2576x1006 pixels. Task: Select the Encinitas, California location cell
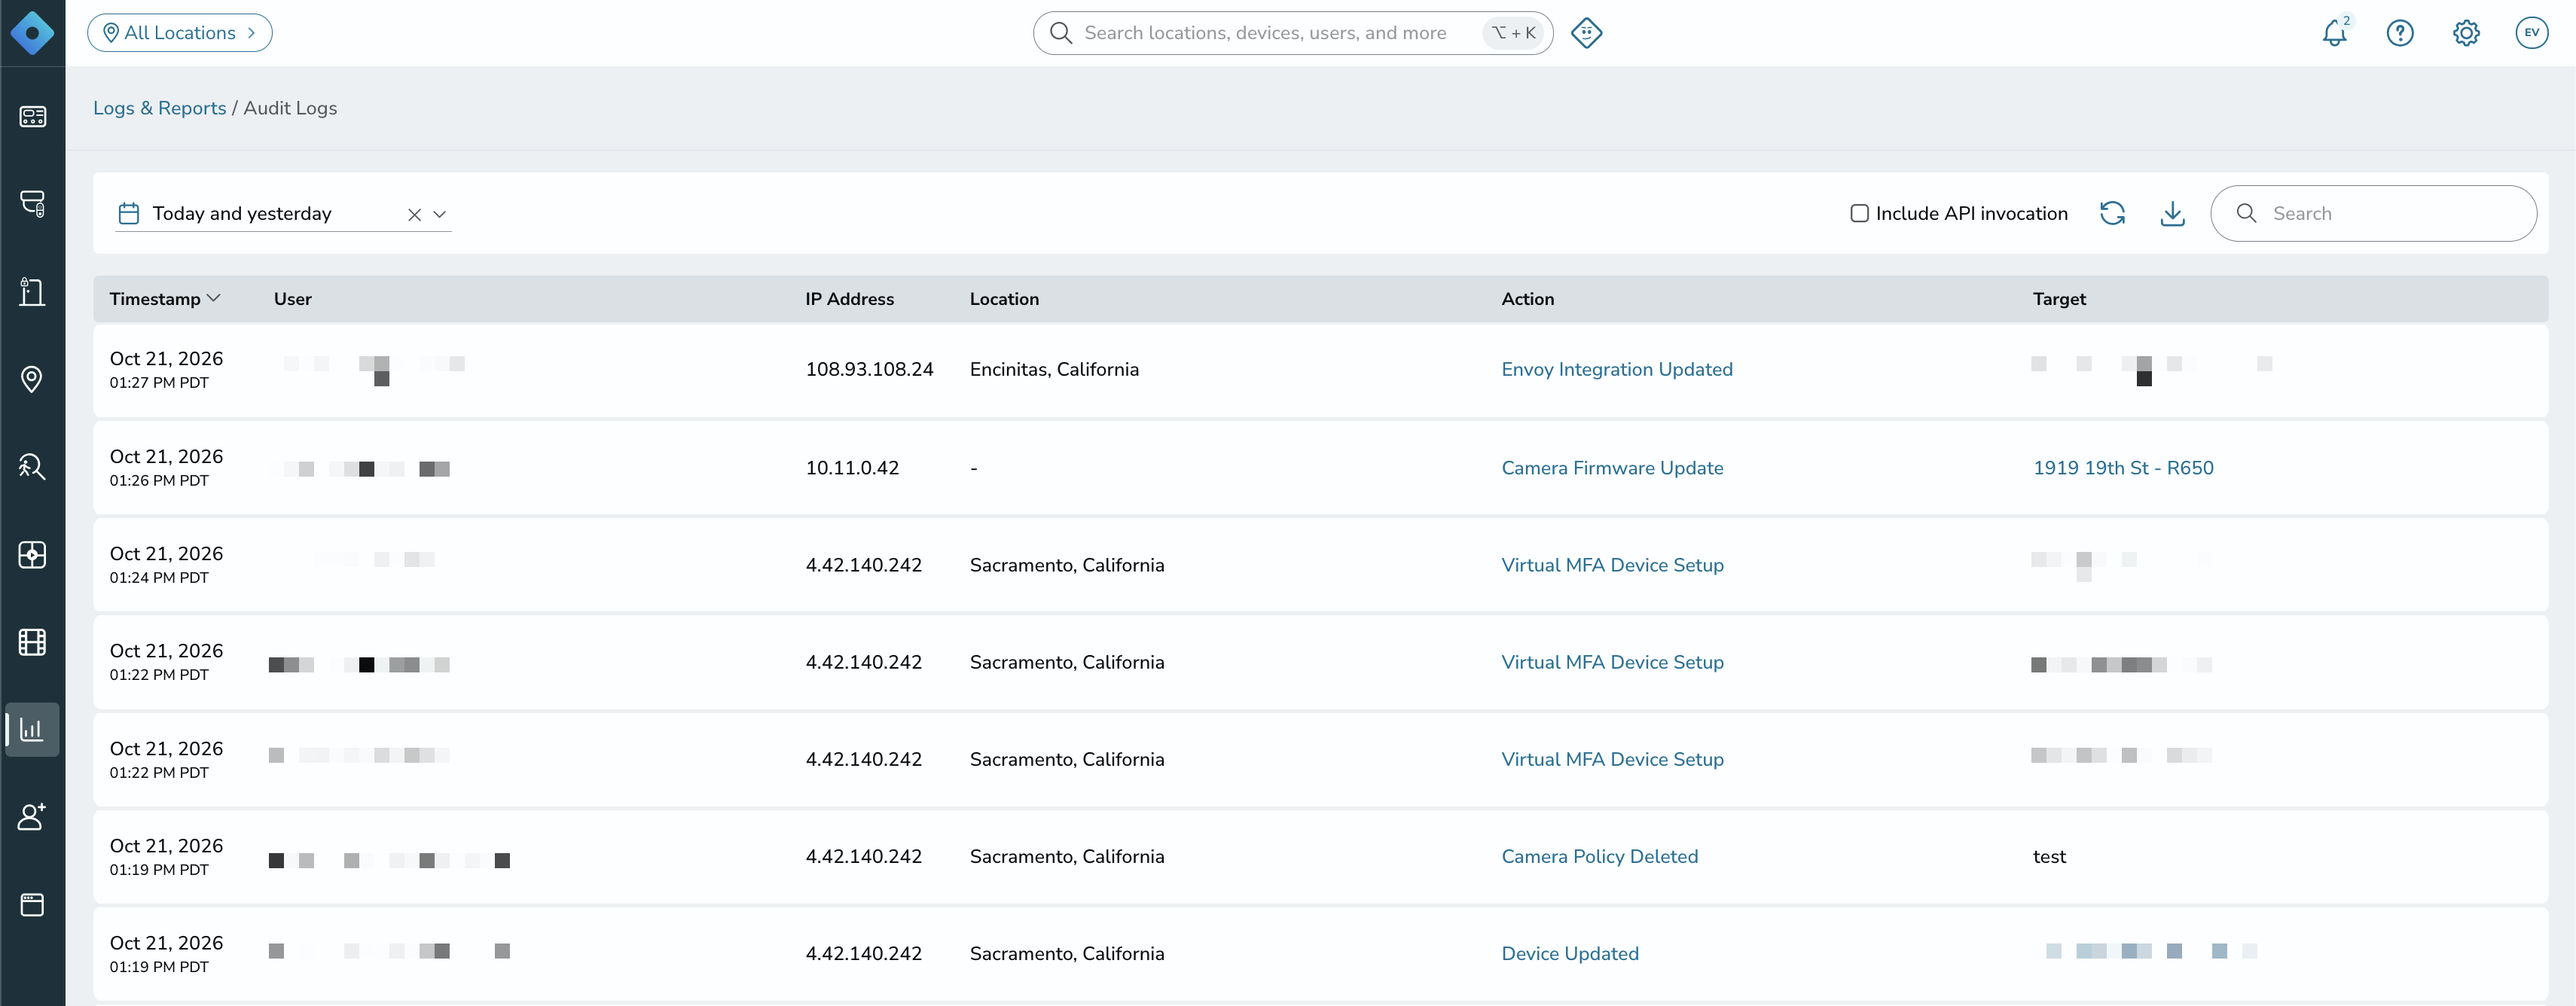[1054, 369]
